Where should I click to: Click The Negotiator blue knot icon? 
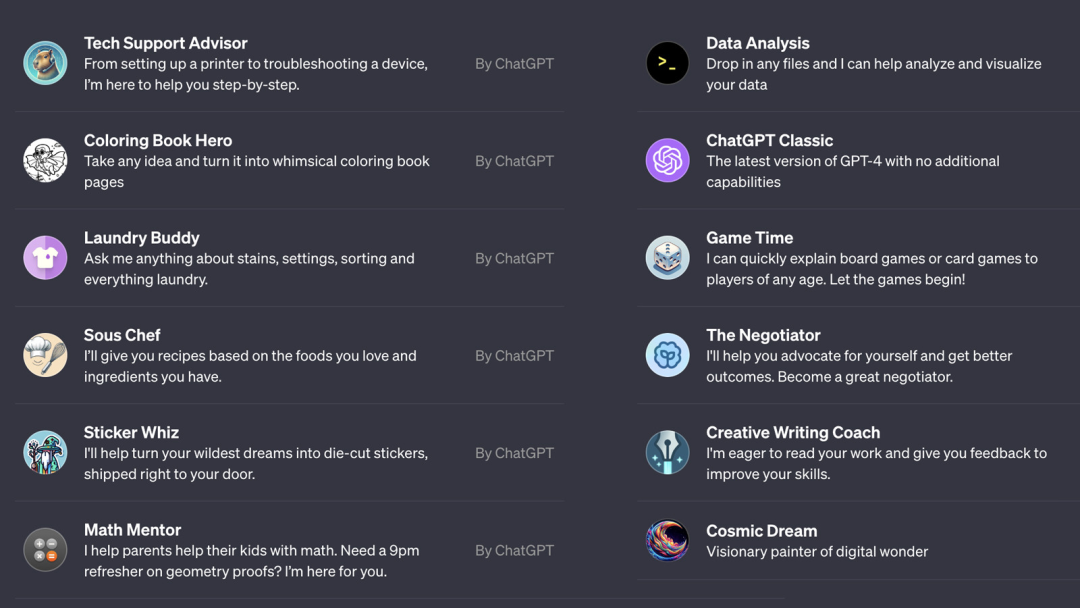(x=667, y=355)
